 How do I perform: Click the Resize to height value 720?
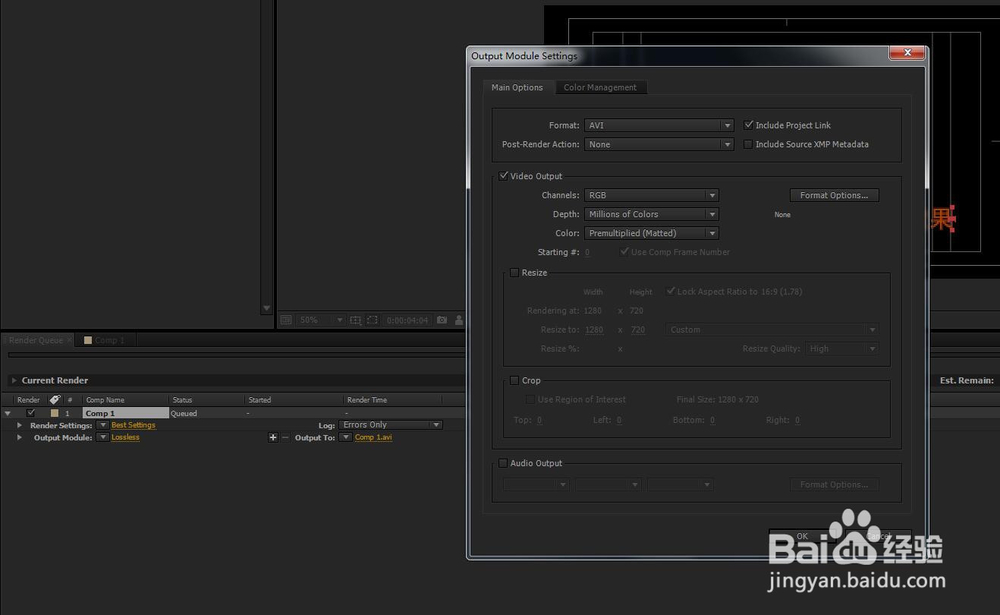pyautogui.click(x=638, y=330)
